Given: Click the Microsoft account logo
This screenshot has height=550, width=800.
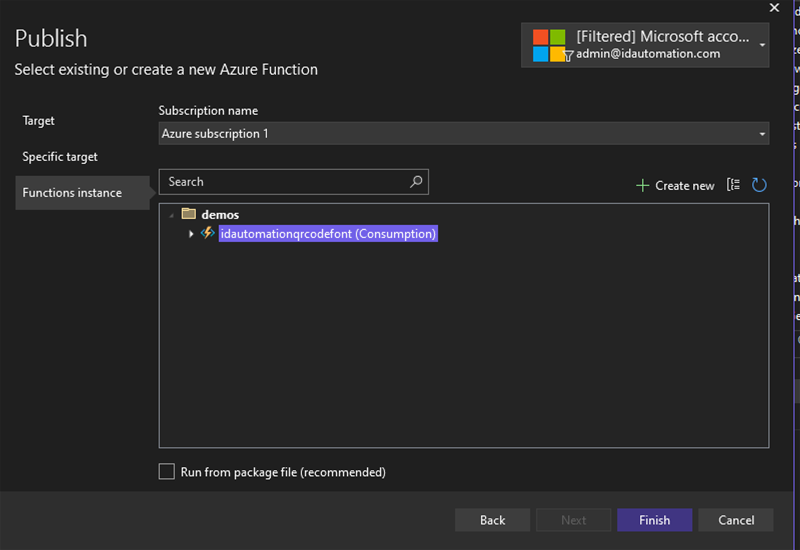Looking at the screenshot, I should (549, 45).
